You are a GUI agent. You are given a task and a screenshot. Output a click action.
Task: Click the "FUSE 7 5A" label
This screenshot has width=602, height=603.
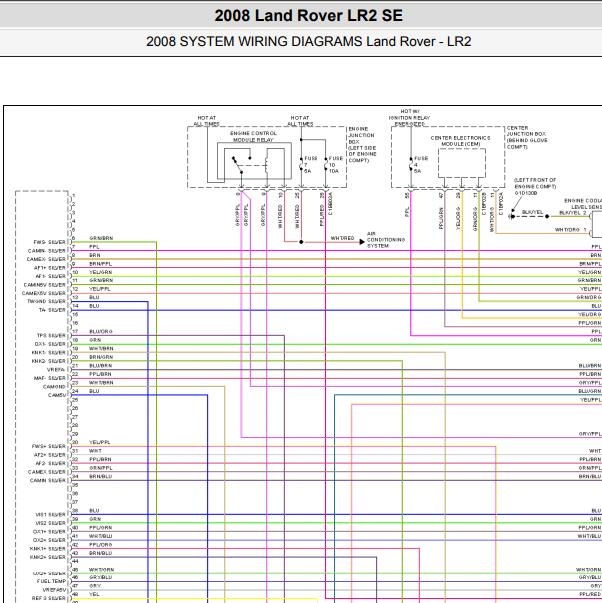coord(310,165)
